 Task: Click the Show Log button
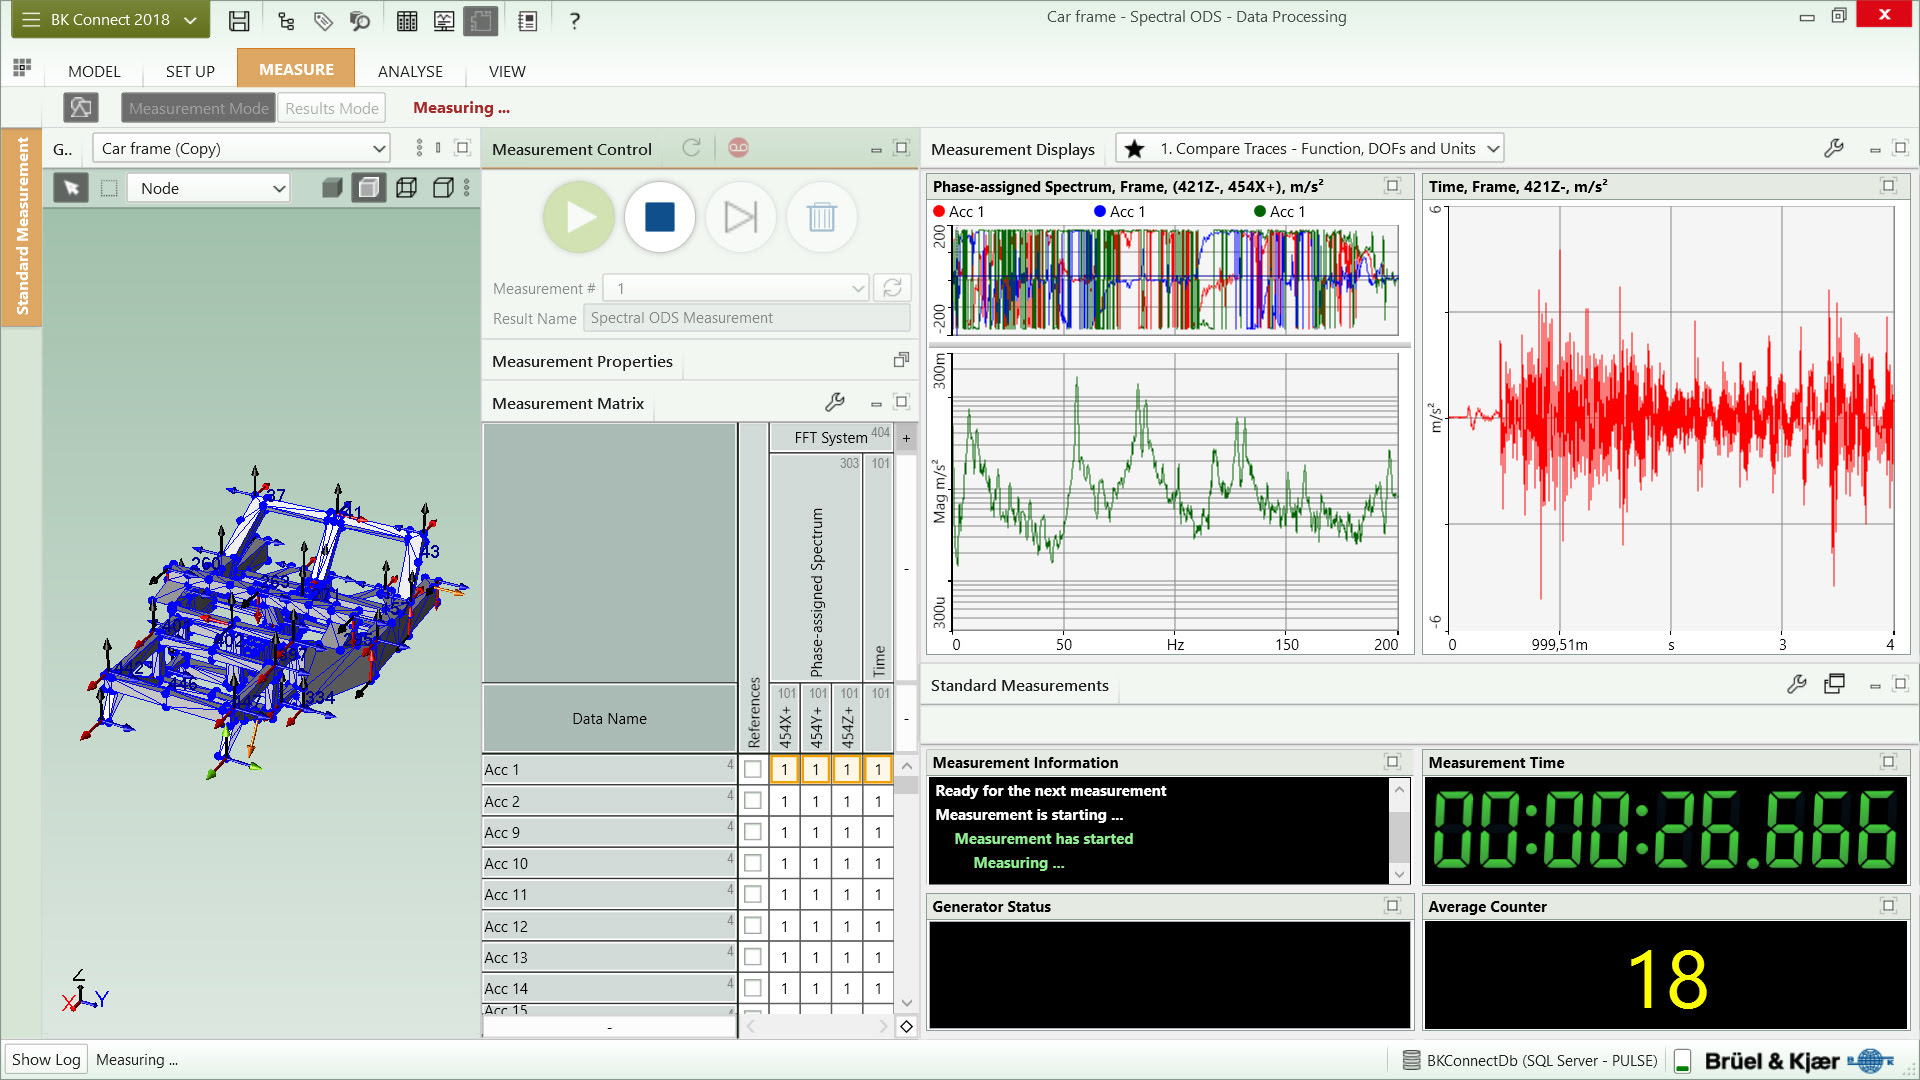pyautogui.click(x=46, y=1060)
